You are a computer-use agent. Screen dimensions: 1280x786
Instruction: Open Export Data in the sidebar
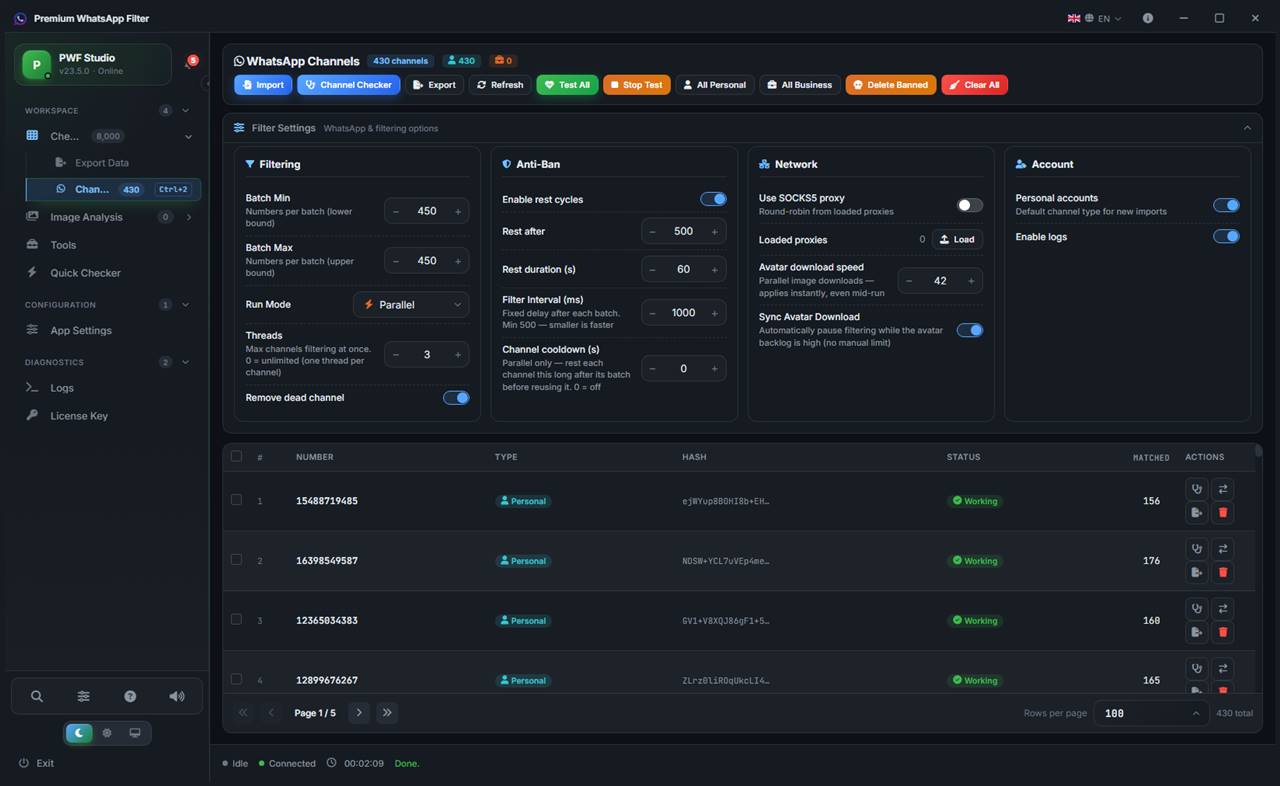click(101, 163)
